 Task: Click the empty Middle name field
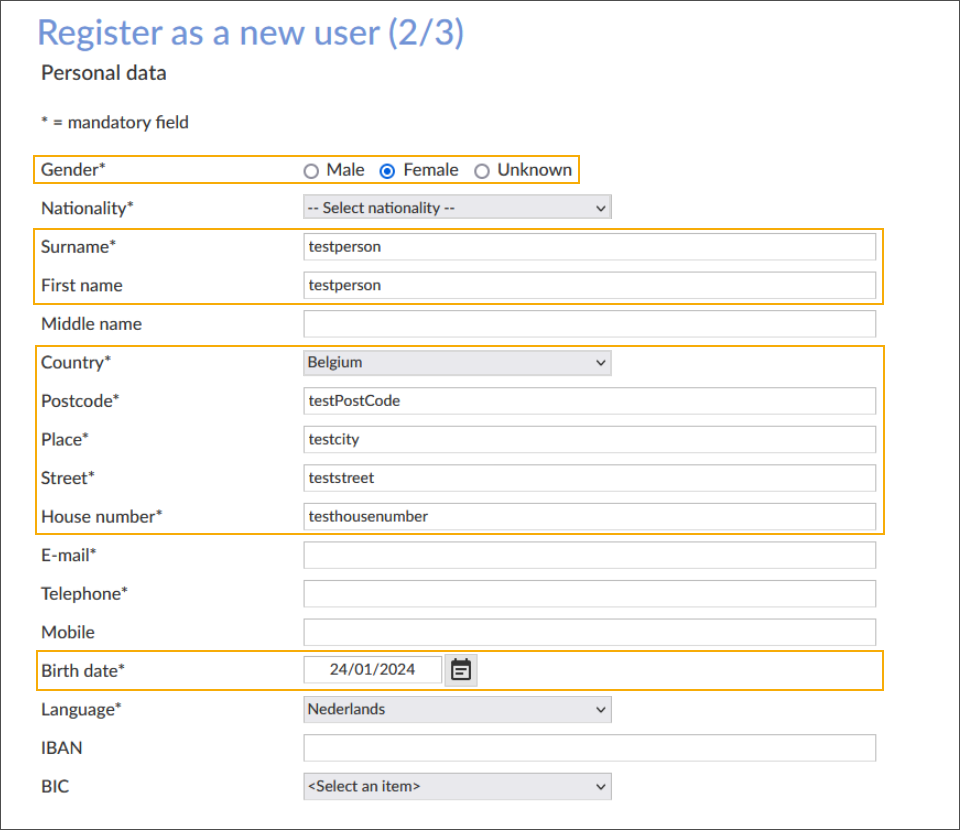pos(589,324)
